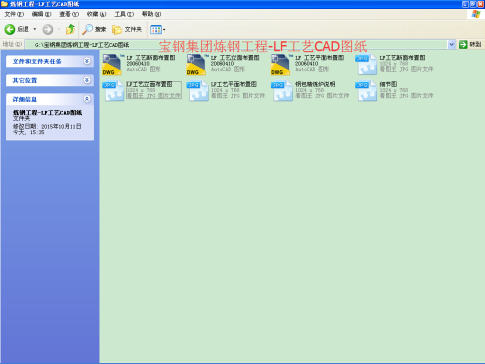Select the LF工艺断面布置图 JPG icon
This screenshot has height=364, width=485.
[x=366, y=65]
